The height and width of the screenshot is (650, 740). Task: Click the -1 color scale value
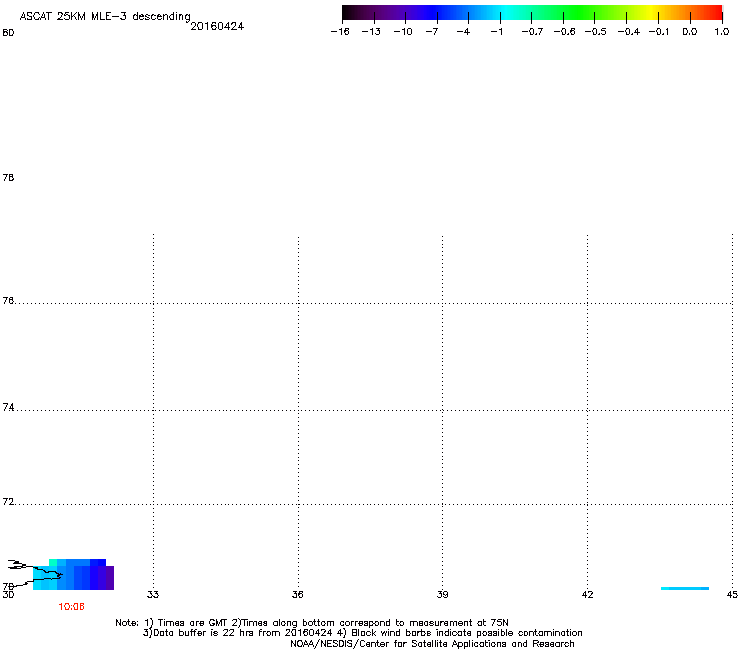[496, 32]
